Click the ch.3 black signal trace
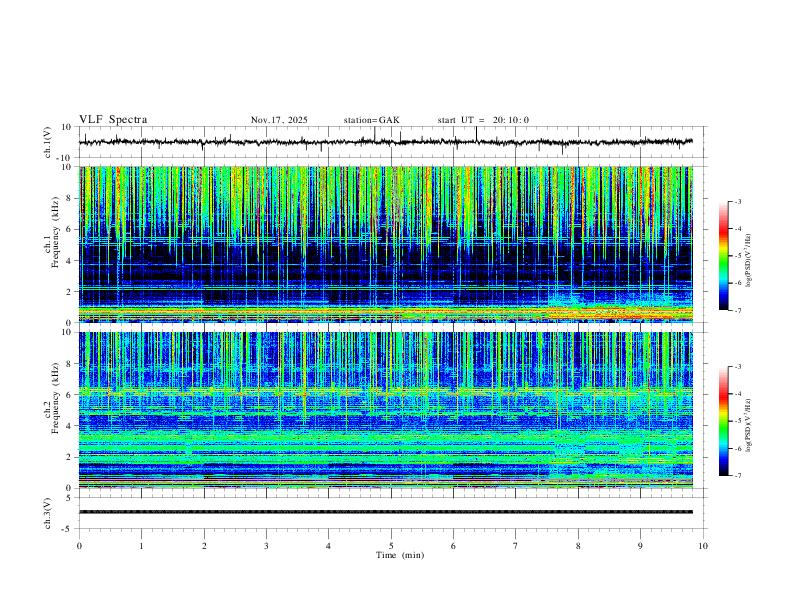 point(386,512)
